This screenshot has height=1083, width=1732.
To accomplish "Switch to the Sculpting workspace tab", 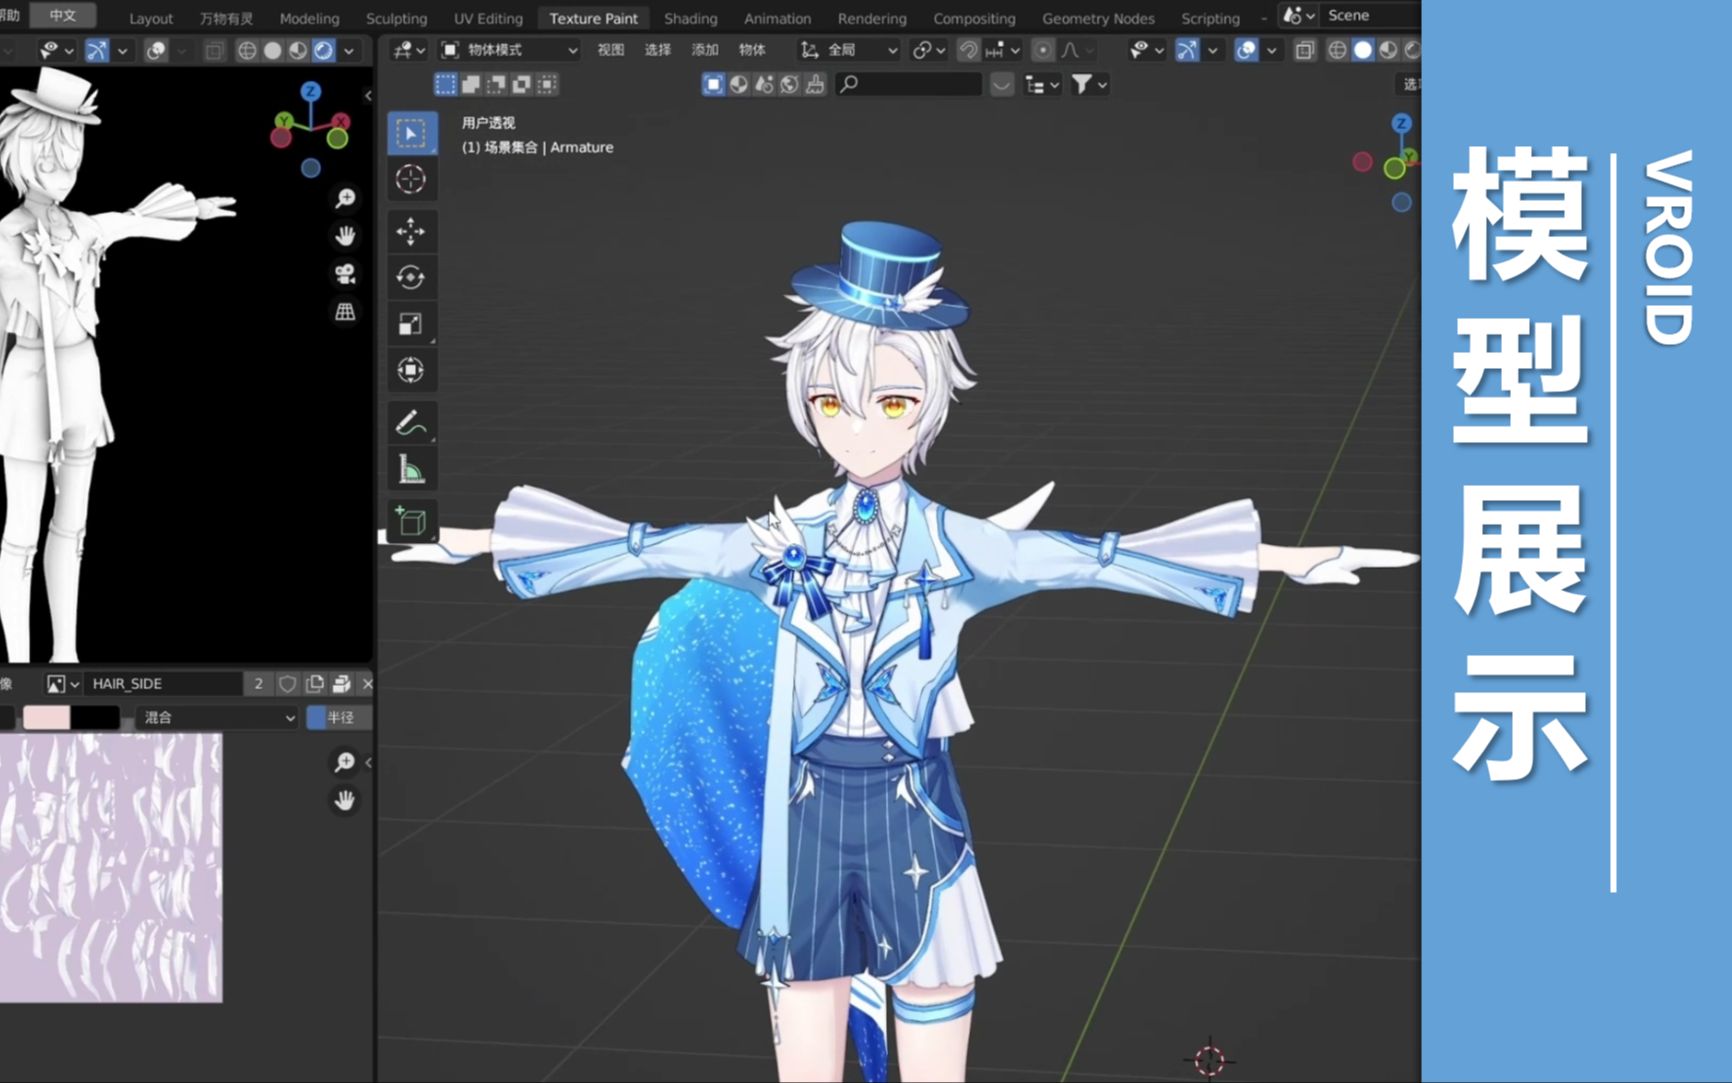I will point(396,18).
